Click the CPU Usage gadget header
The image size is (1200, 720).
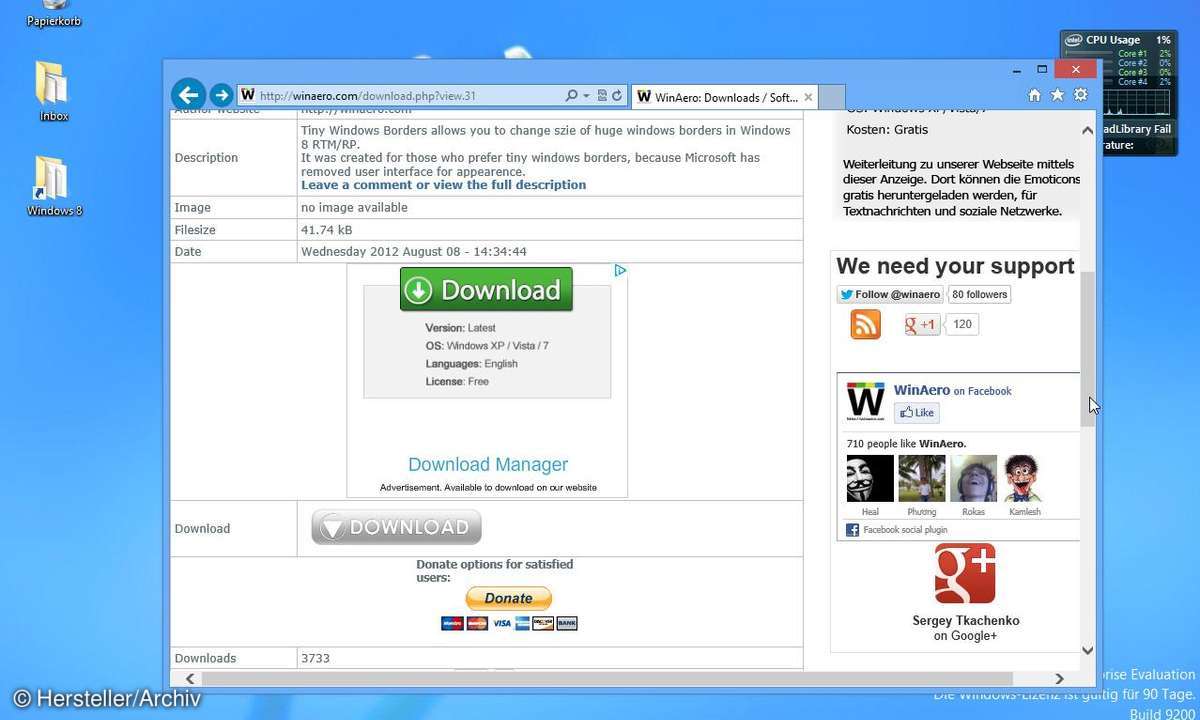1118,40
